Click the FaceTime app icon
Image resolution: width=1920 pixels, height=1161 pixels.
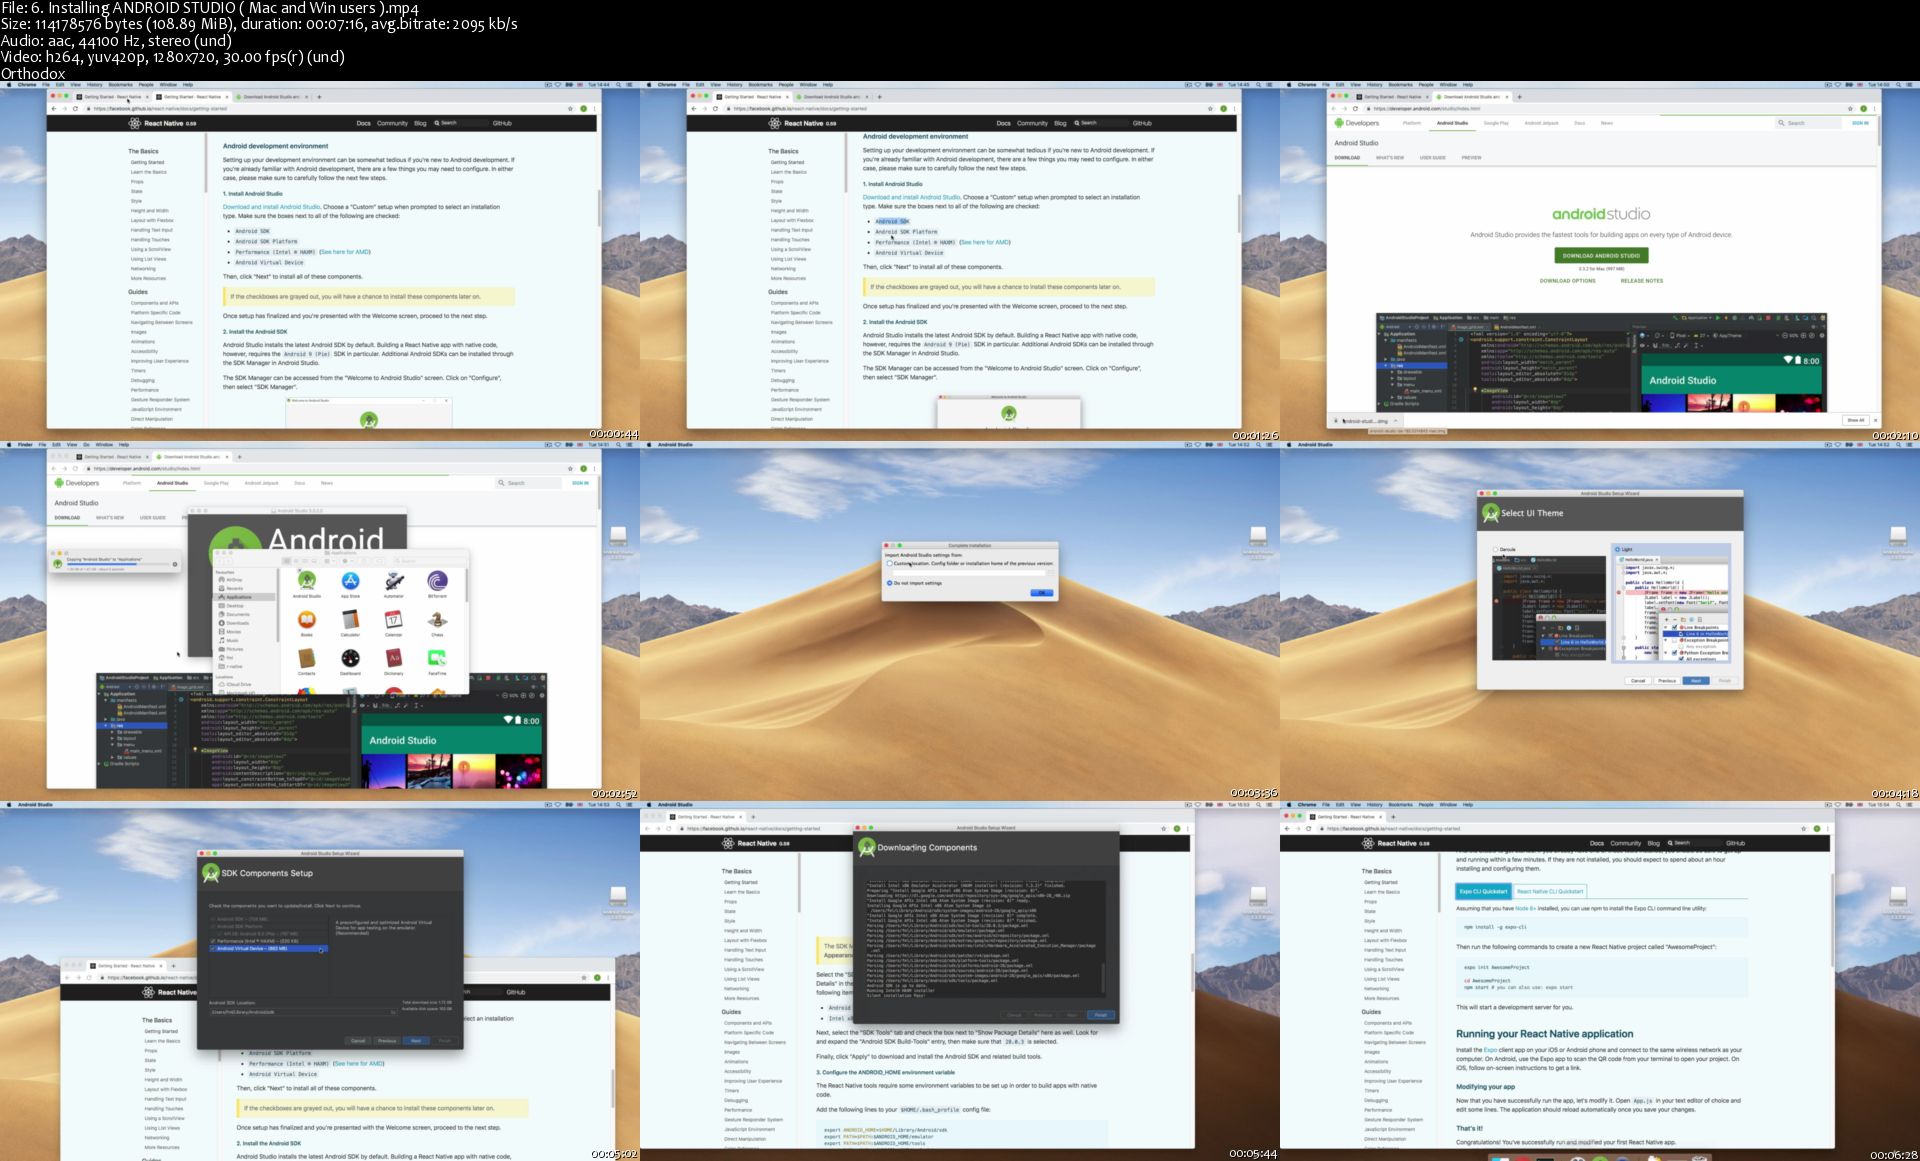click(x=437, y=658)
